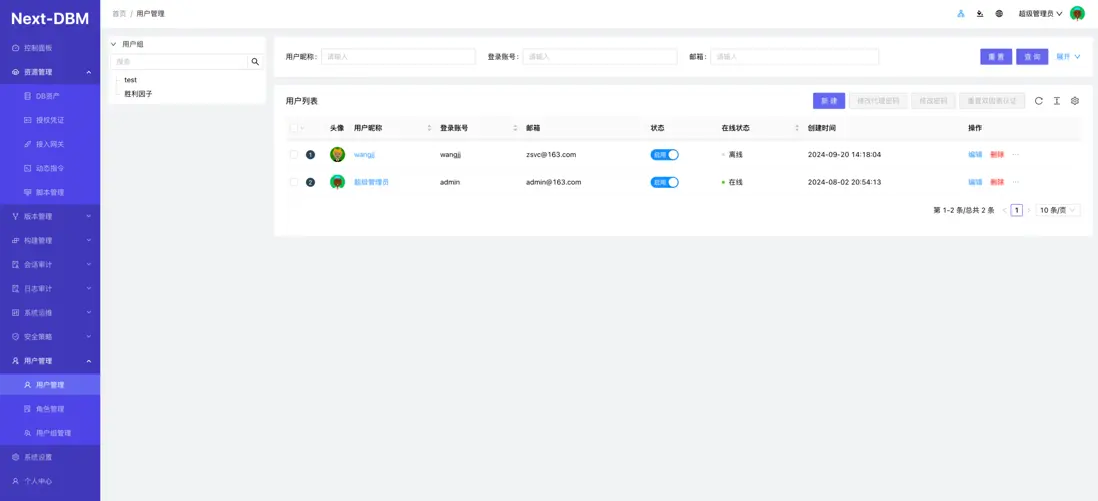The width and height of the screenshot is (1098, 501).
Task: Check the 超级管理员 row checkbox
Action: pyautogui.click(x=294, y=182)
